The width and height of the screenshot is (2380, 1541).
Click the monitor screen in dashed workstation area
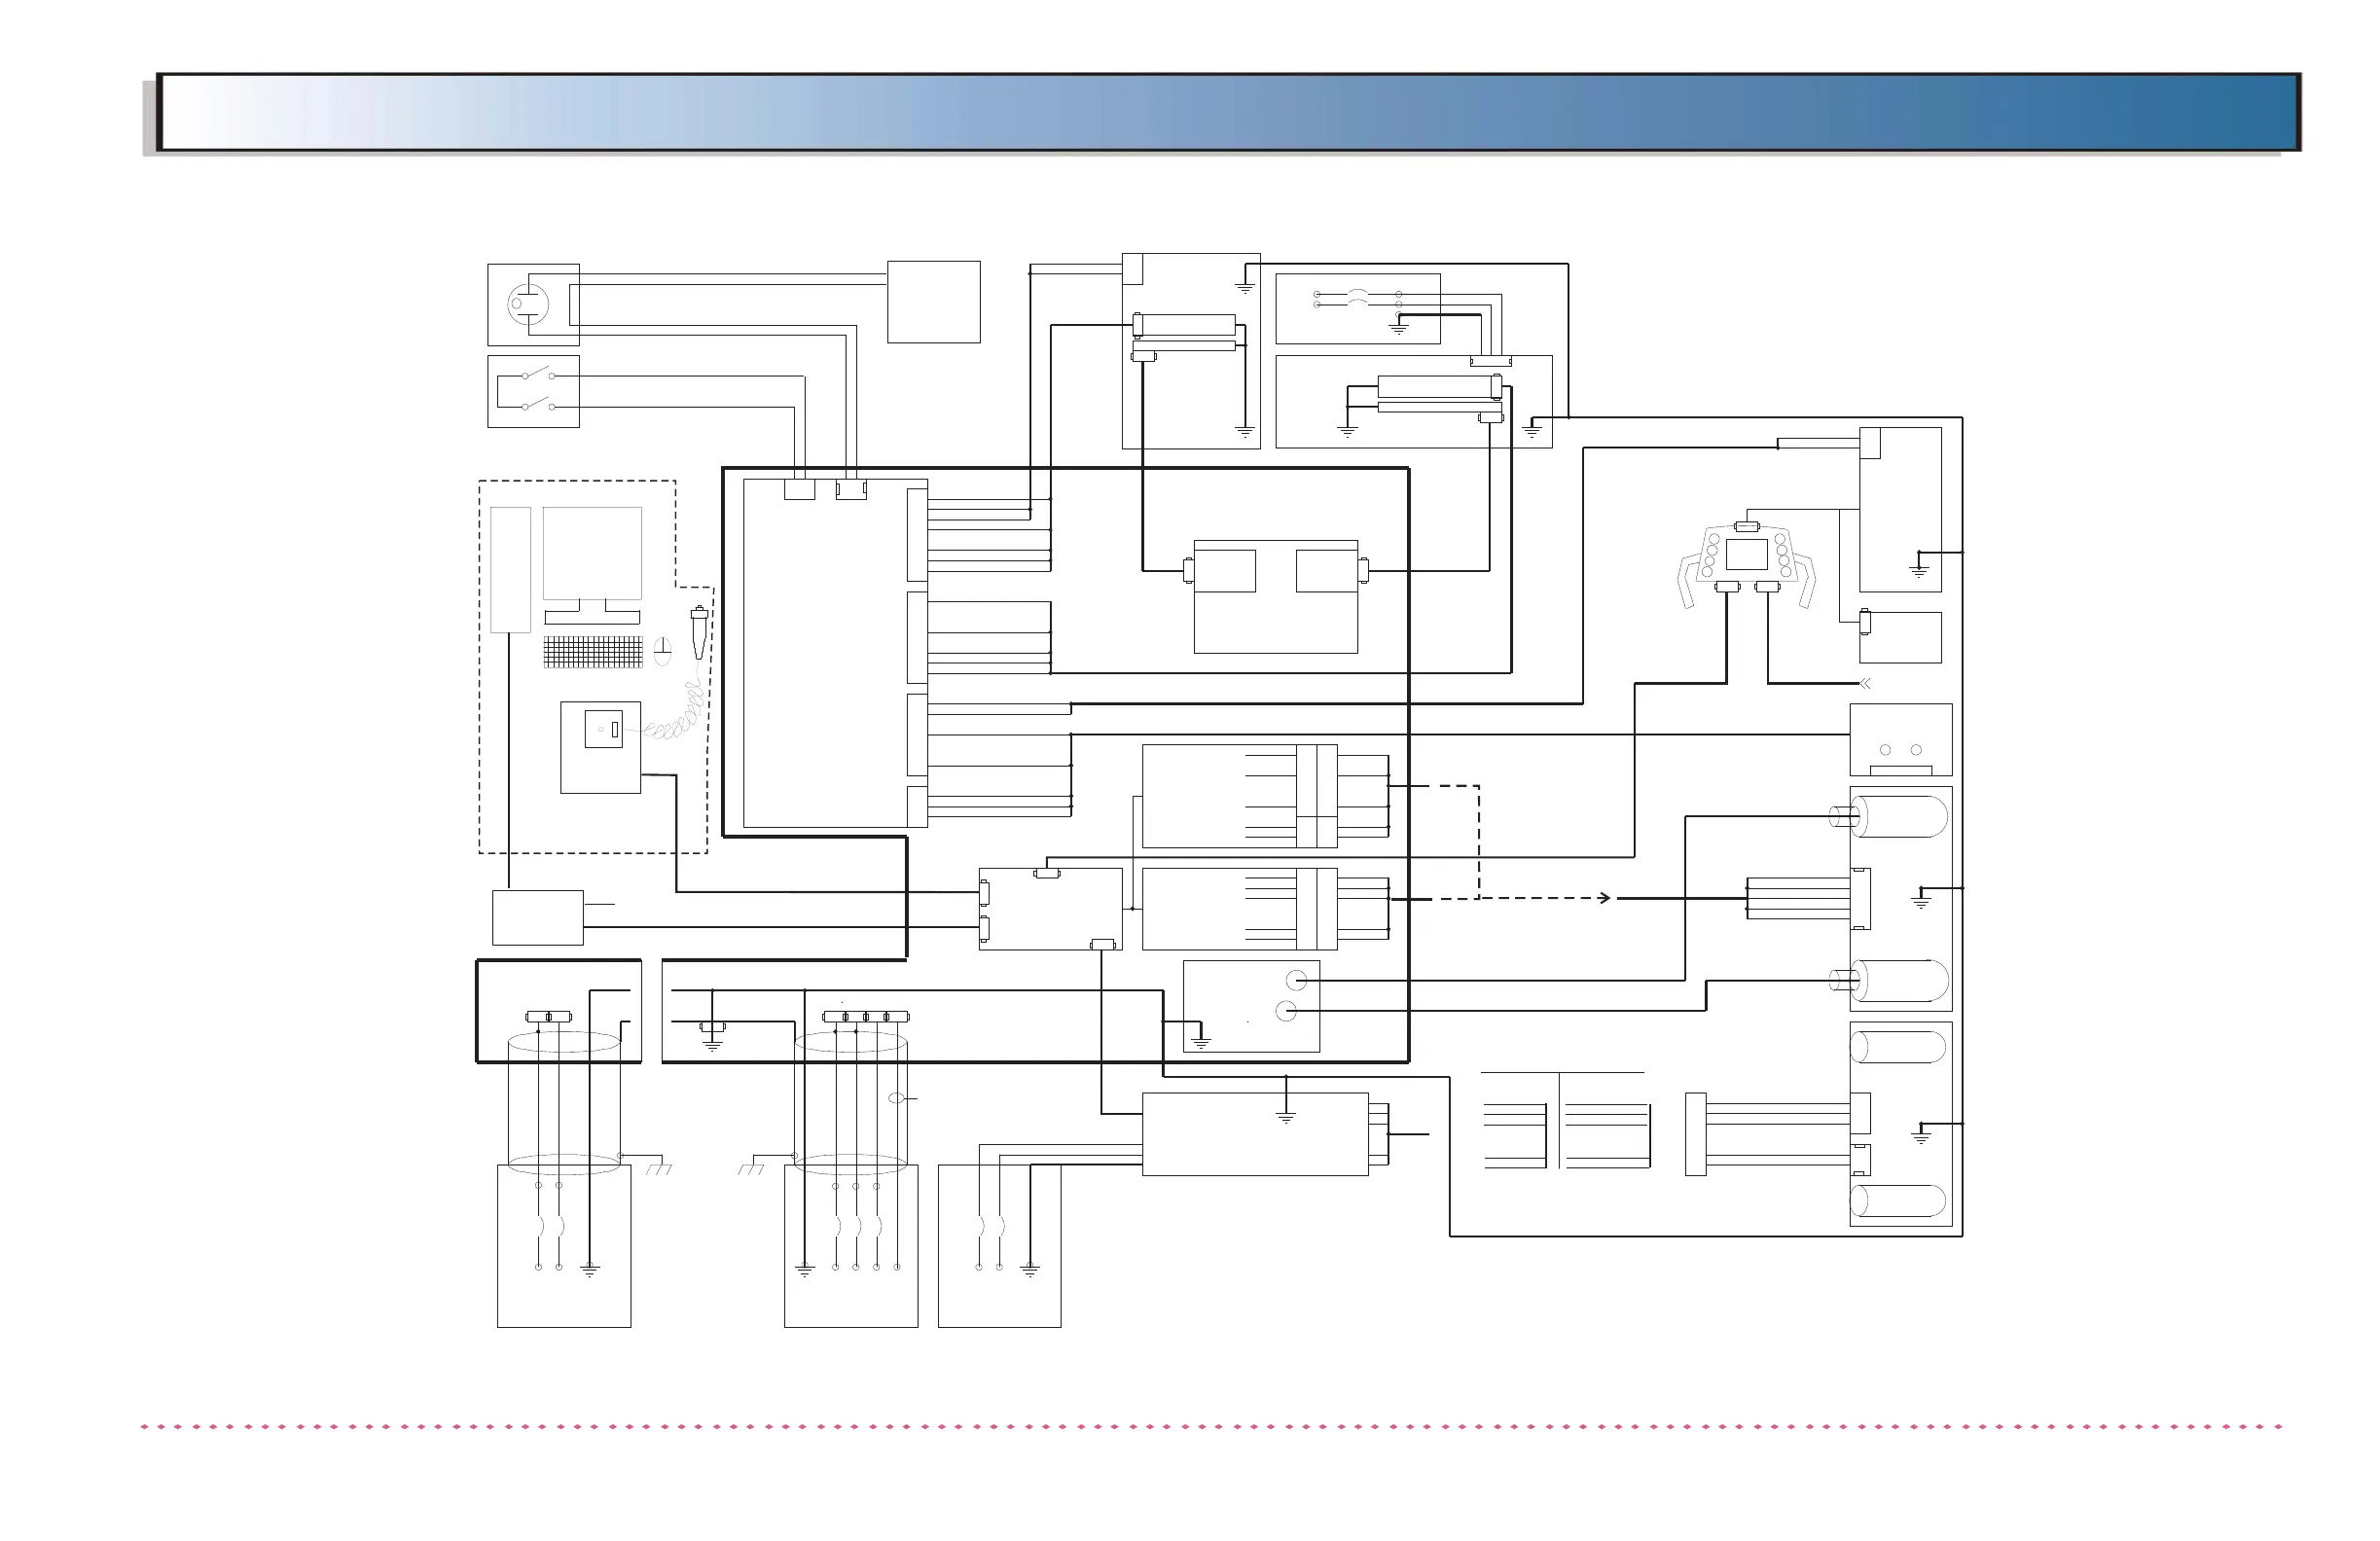592,553
